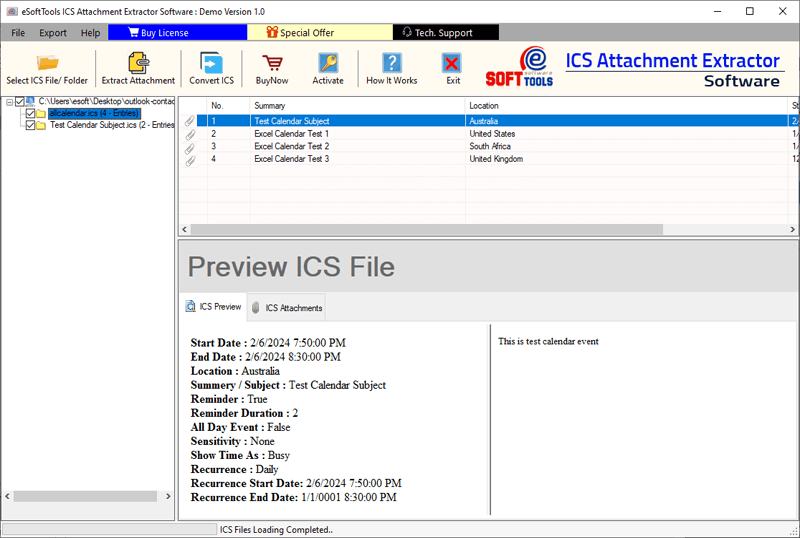Sort by the Location column header
Image resolution: width=800 pixels, height=538 pixels.
point(627,106)
